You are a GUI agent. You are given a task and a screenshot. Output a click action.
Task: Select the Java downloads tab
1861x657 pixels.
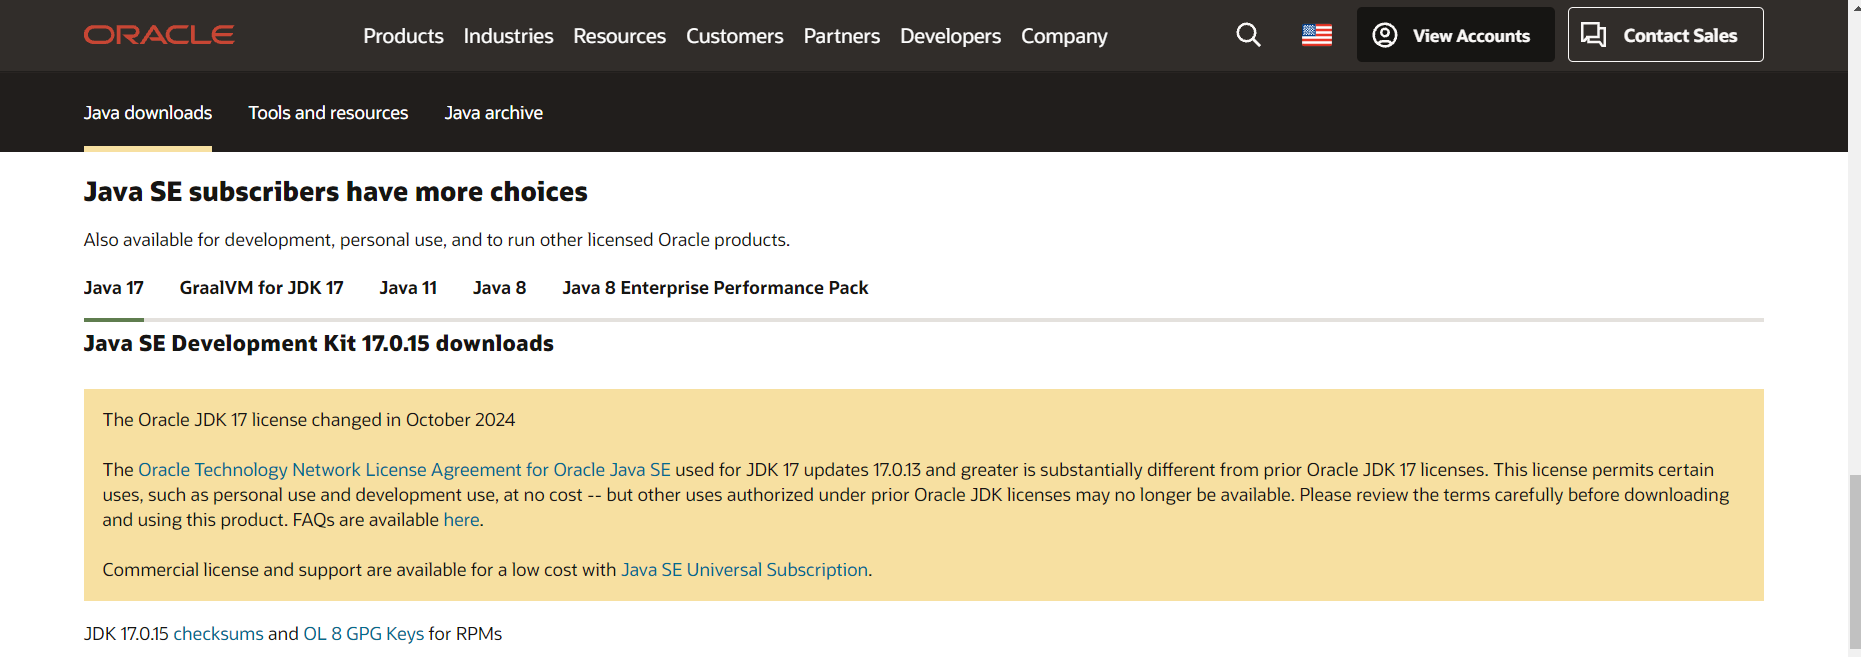click(148, 113)
